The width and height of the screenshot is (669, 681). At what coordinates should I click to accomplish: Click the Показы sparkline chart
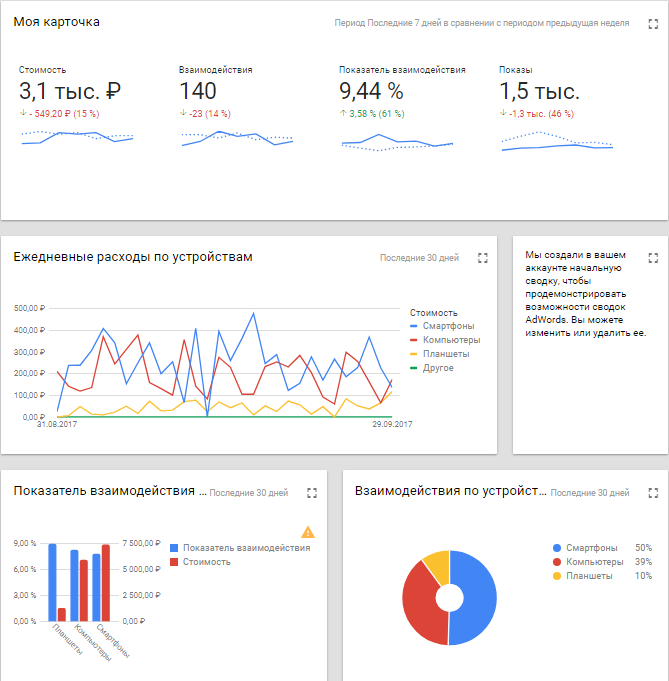pyautogui.click(x=557, y=141)
